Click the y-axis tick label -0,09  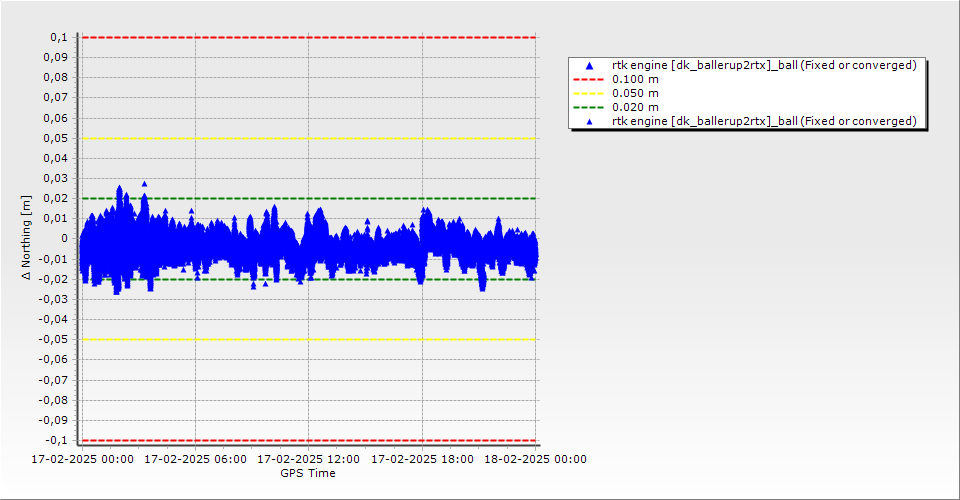pyautogui.click(x=54, y=420)
